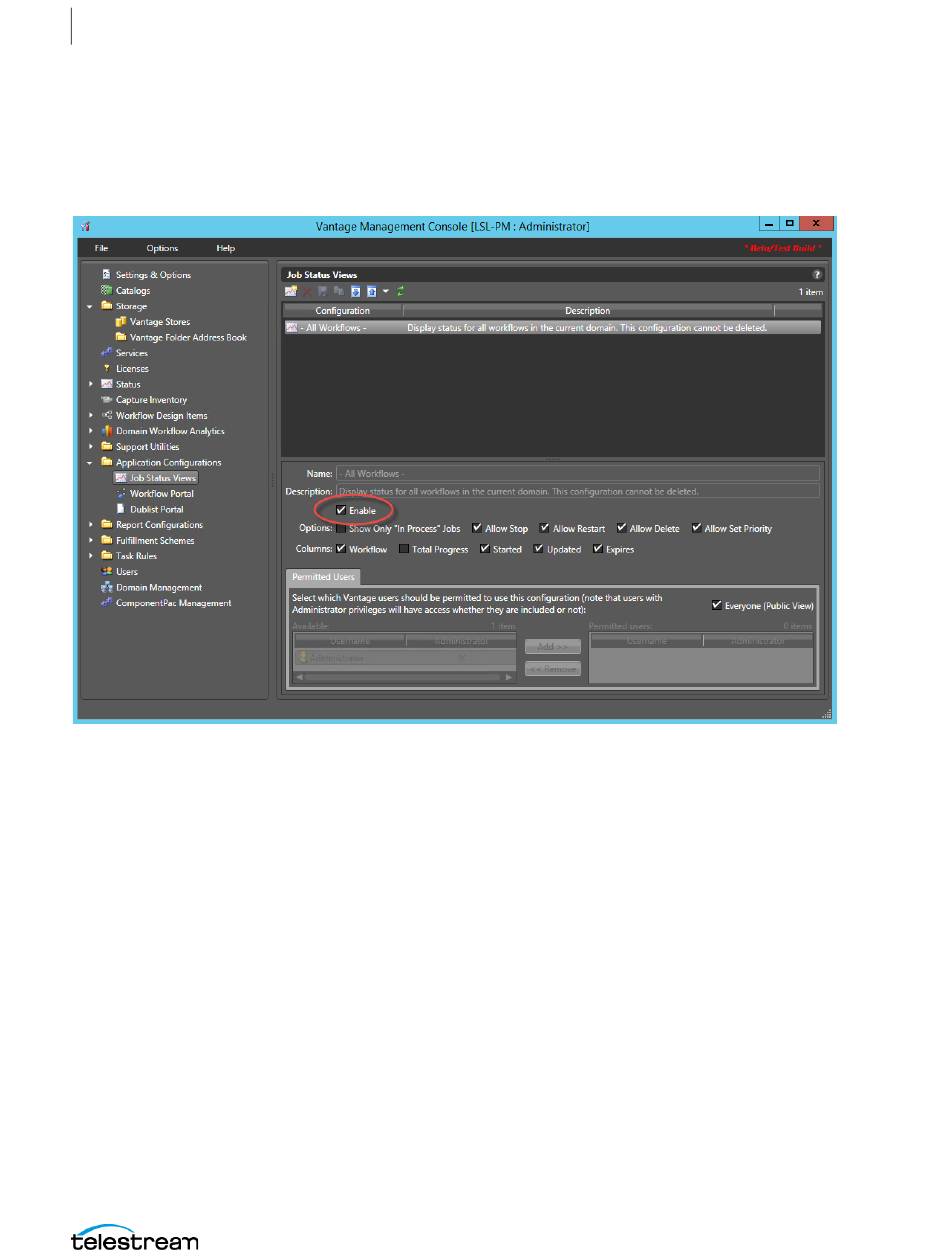Image resolution: width=950 pixels, height=1260 pixels.
Task: Click the << Remove button
Action: tap(553, 669)
